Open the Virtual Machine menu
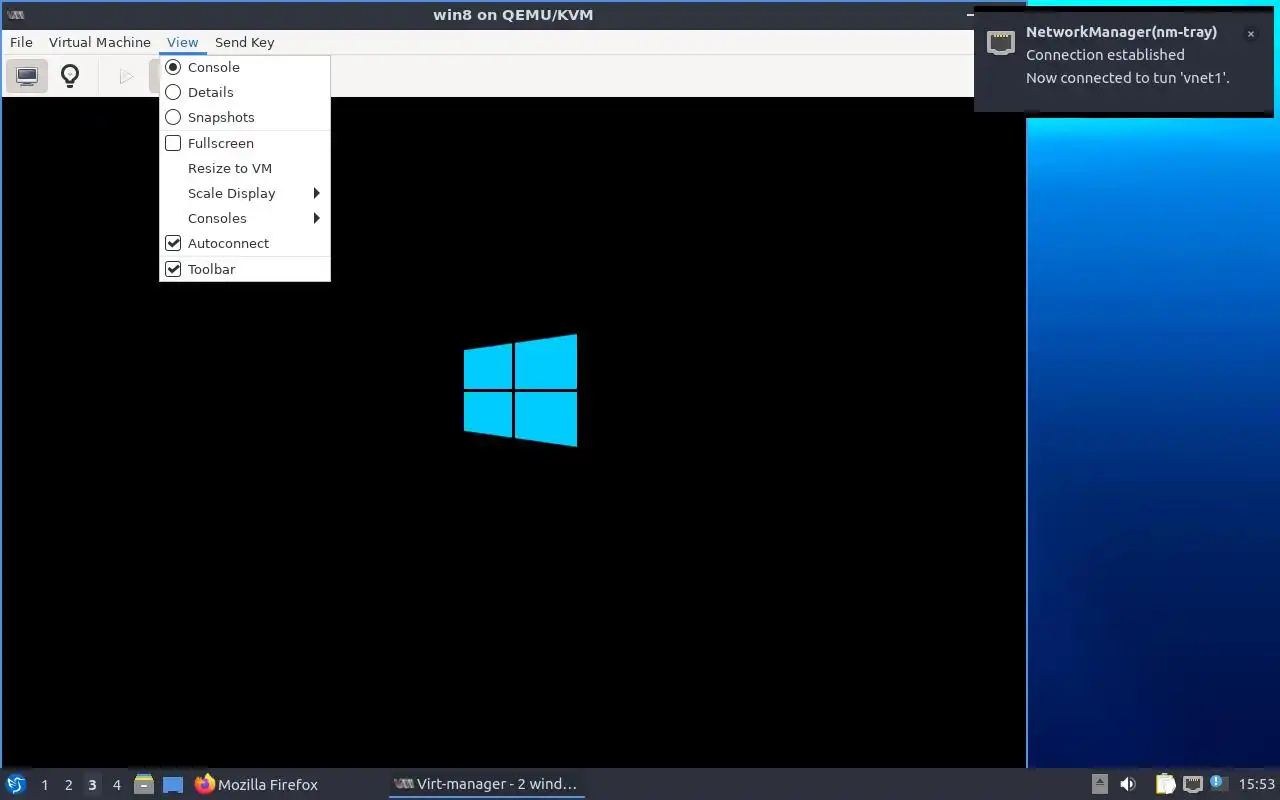Screen dimensions: 1280x800 click(x=100, y=42)
